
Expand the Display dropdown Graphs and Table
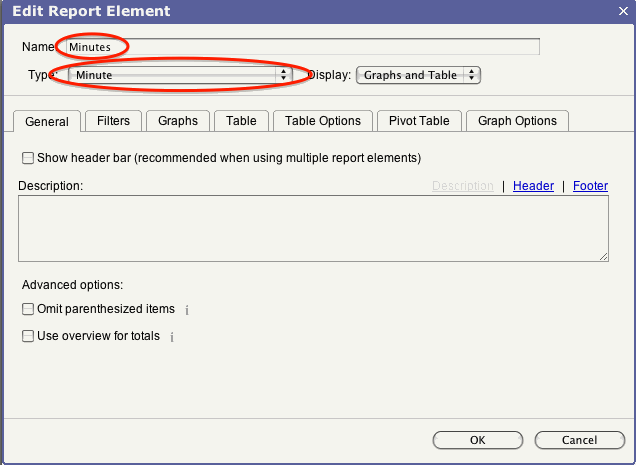pos(419,75)
